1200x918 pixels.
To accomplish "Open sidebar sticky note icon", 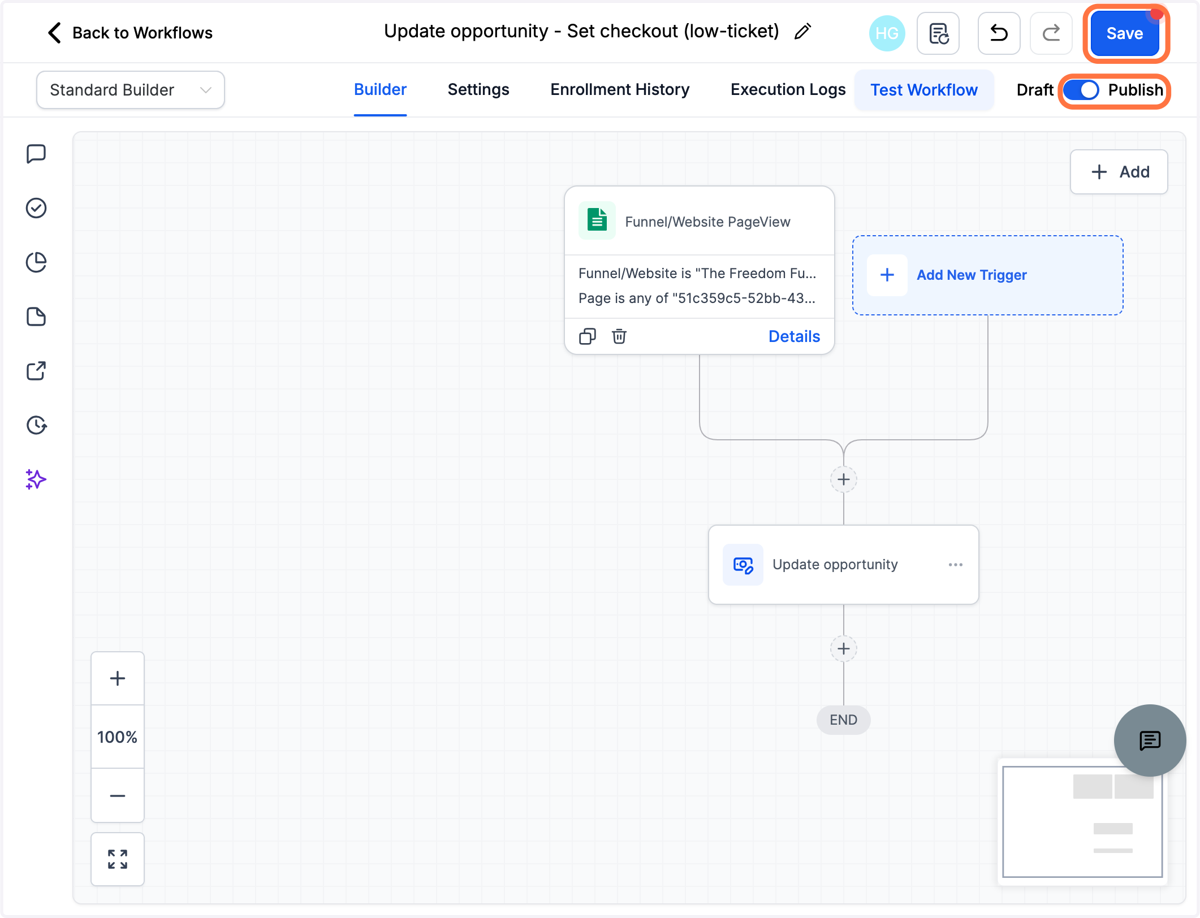I will tap(36, 317).
